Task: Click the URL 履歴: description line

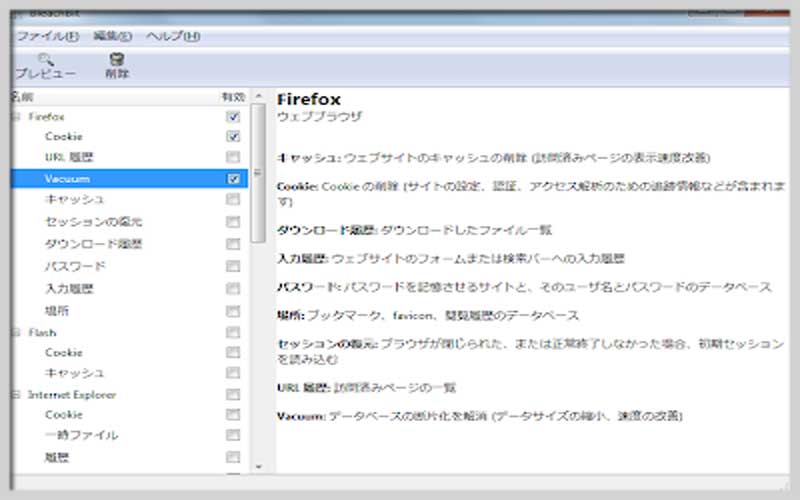Action: point(366,388)
